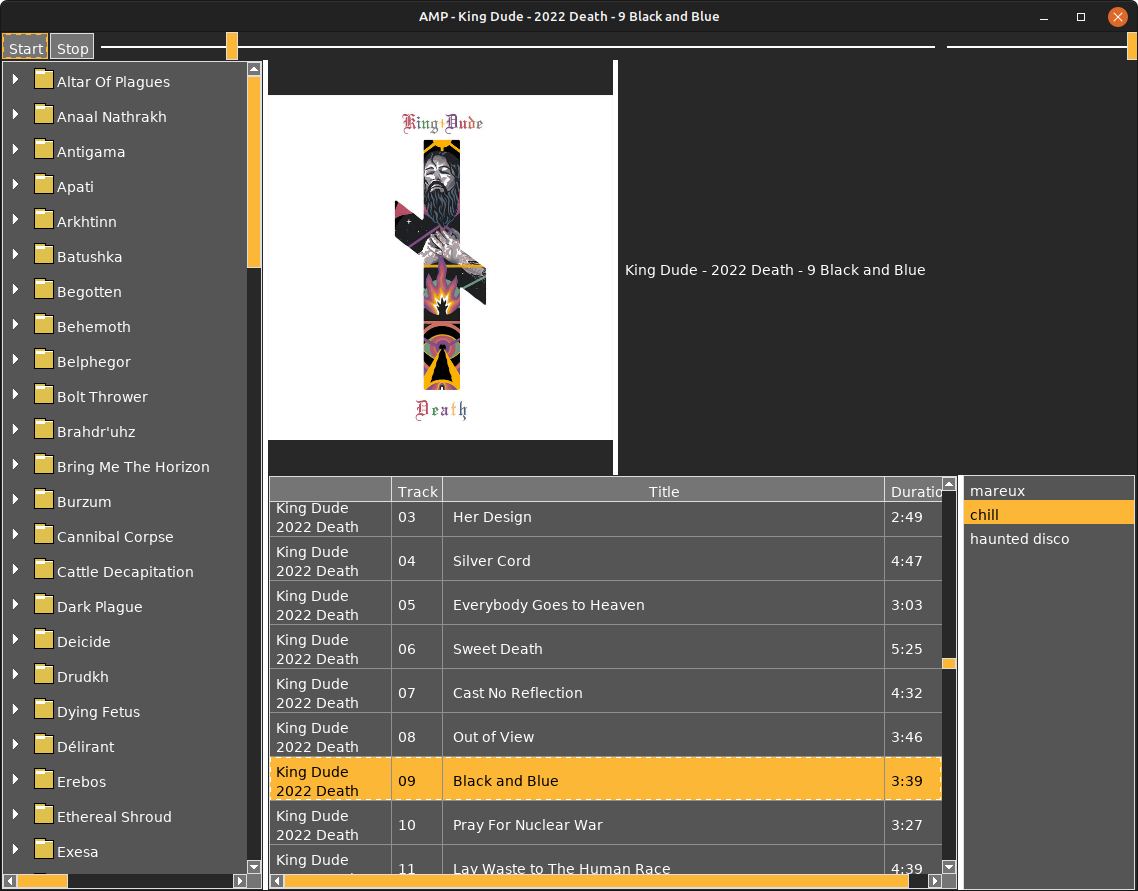Select the track Black and Blue
The image size is (1138, 891).
point(605,781)
